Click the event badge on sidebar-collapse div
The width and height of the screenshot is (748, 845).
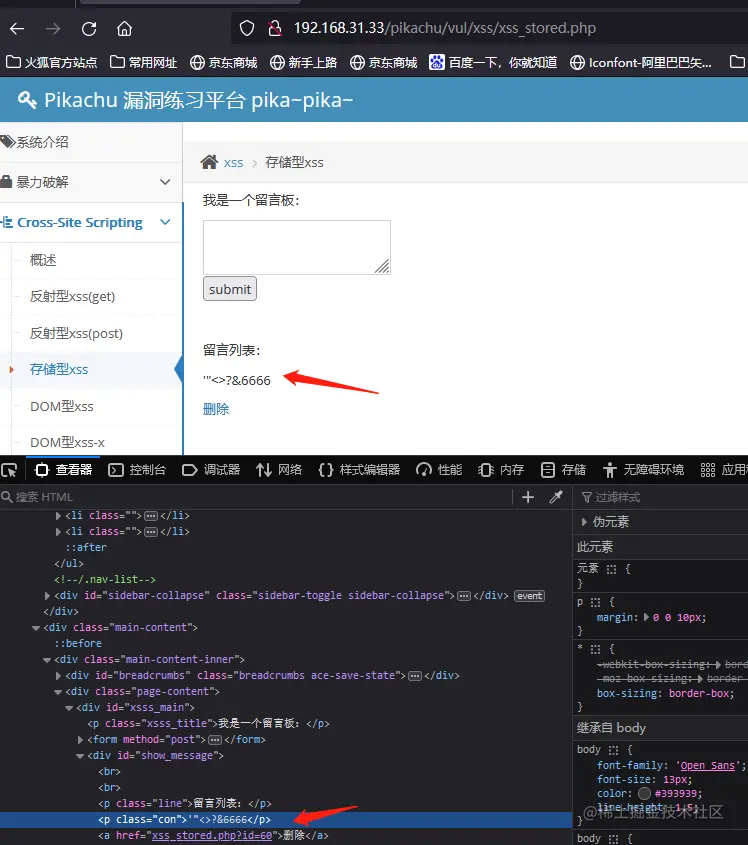(529, 595)
